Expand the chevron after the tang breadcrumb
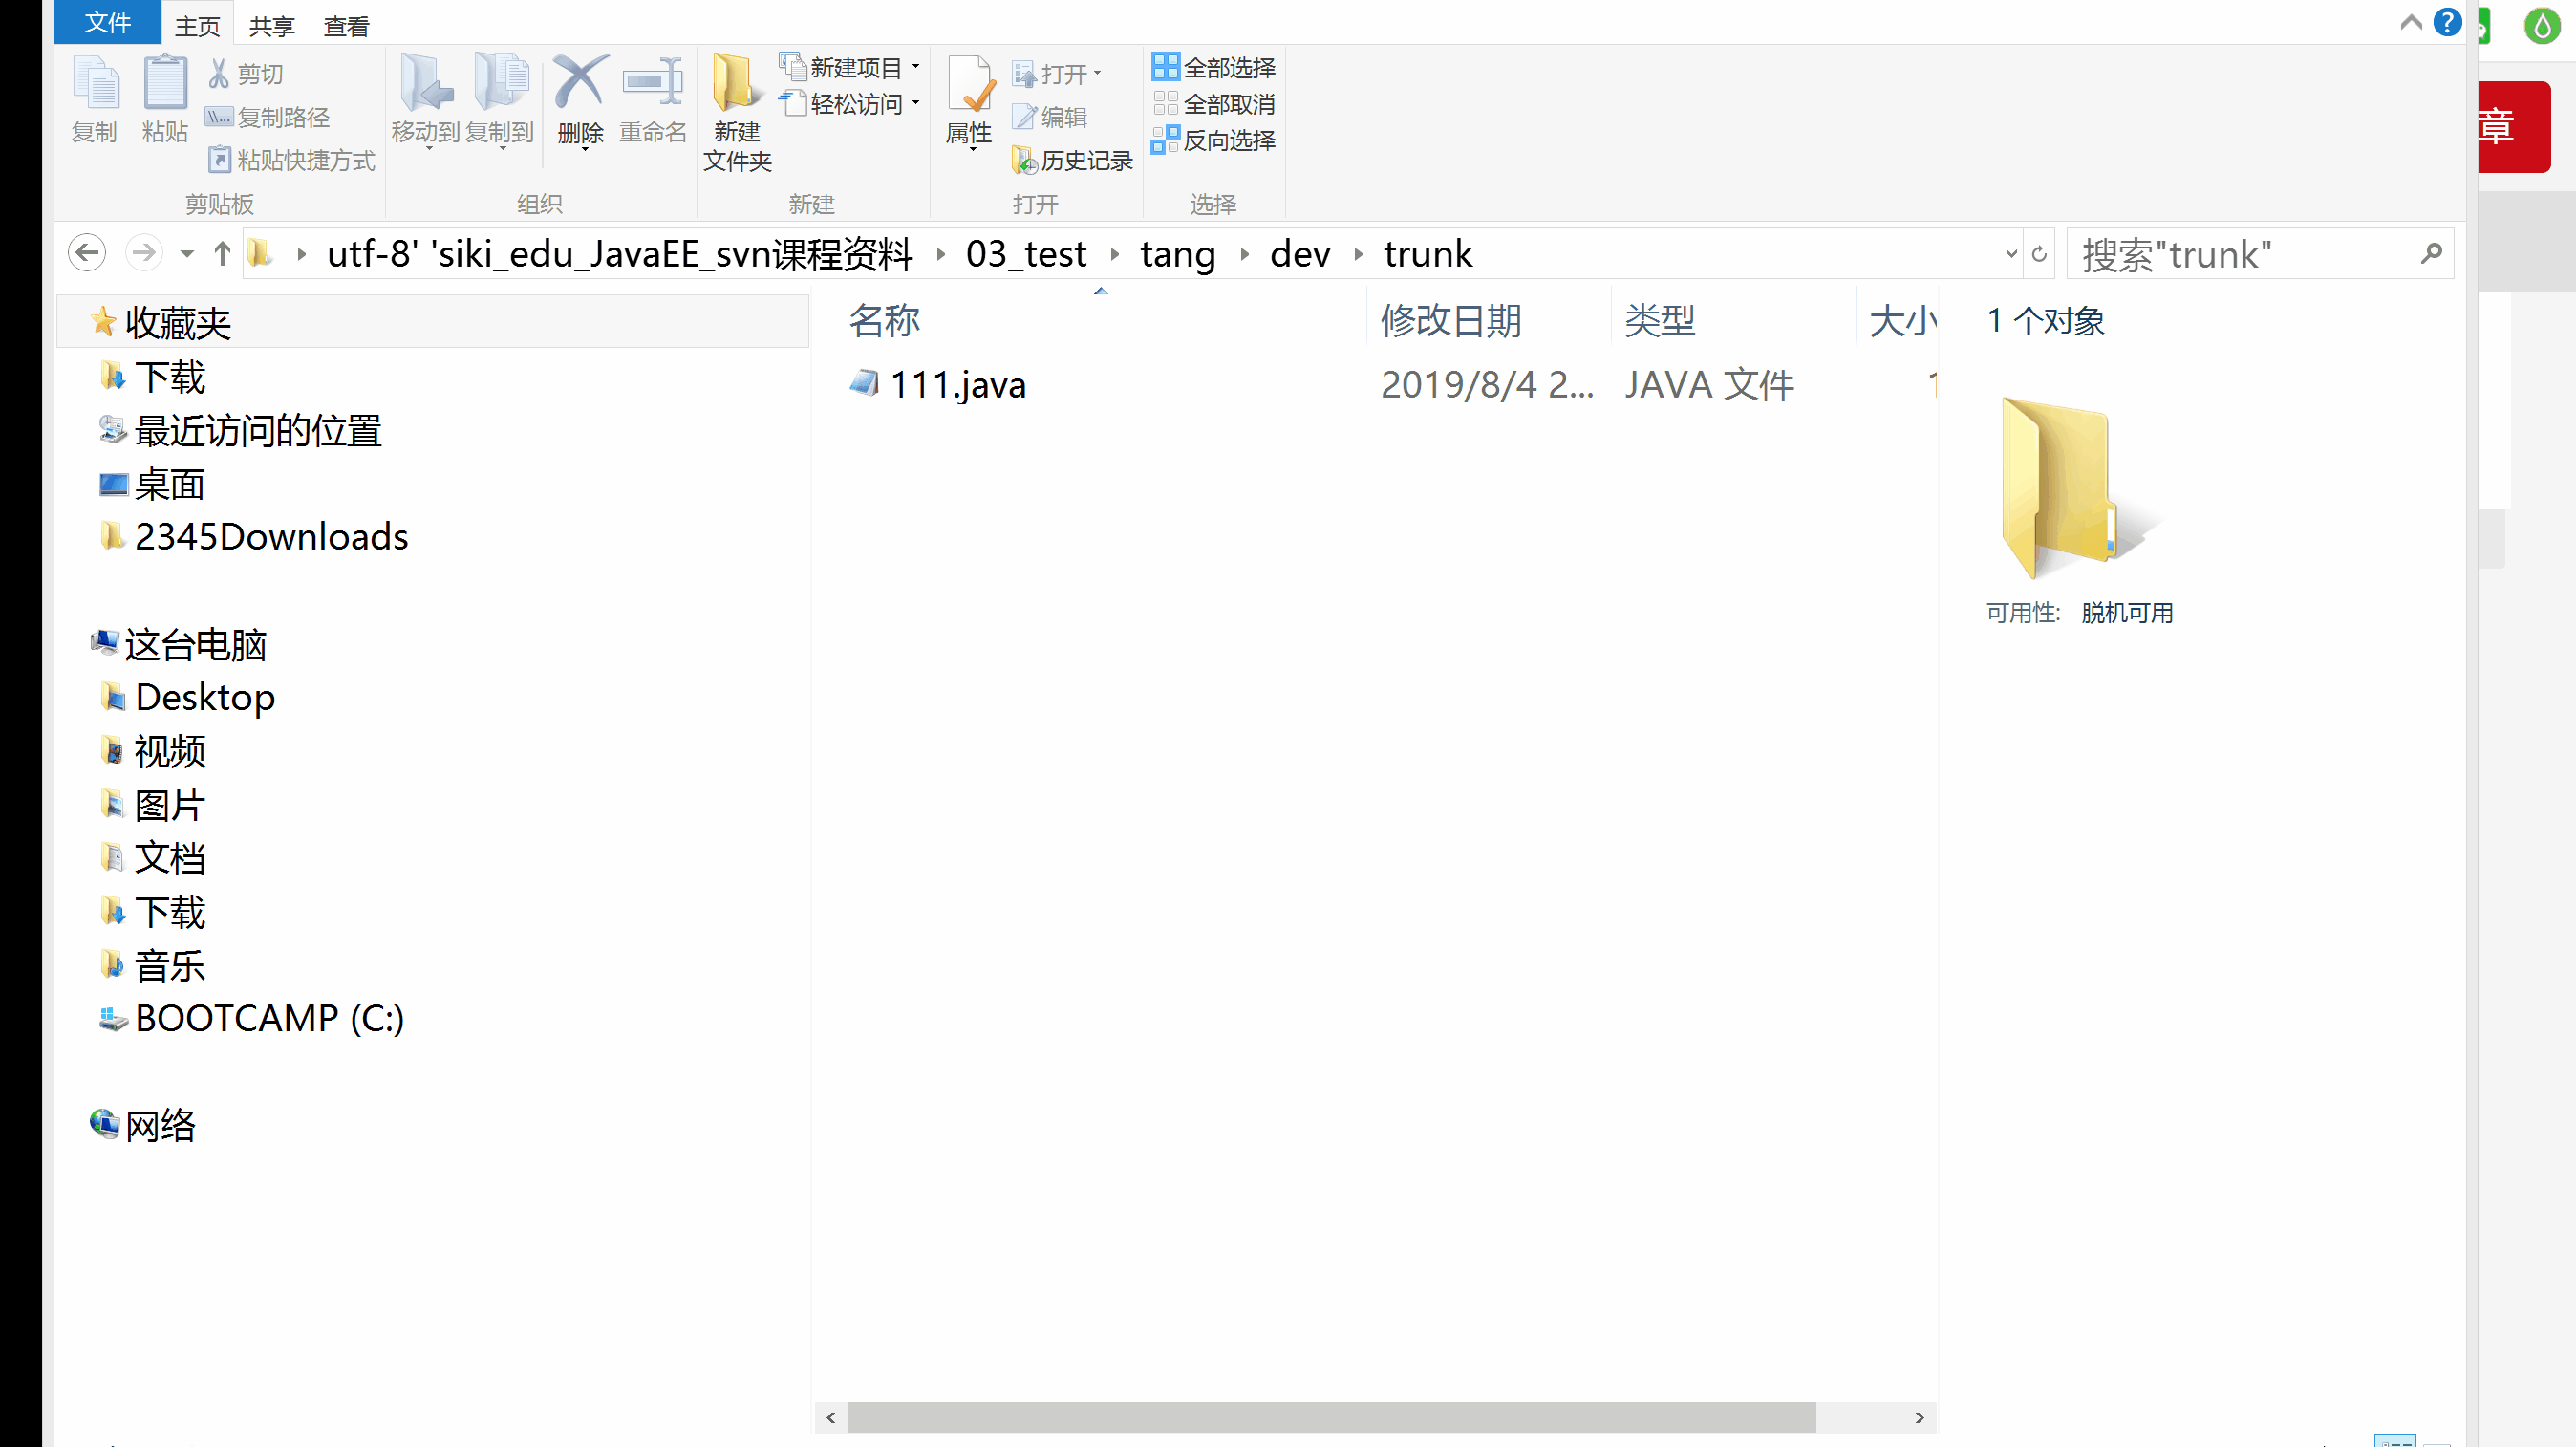 [x=1244, y=255]
